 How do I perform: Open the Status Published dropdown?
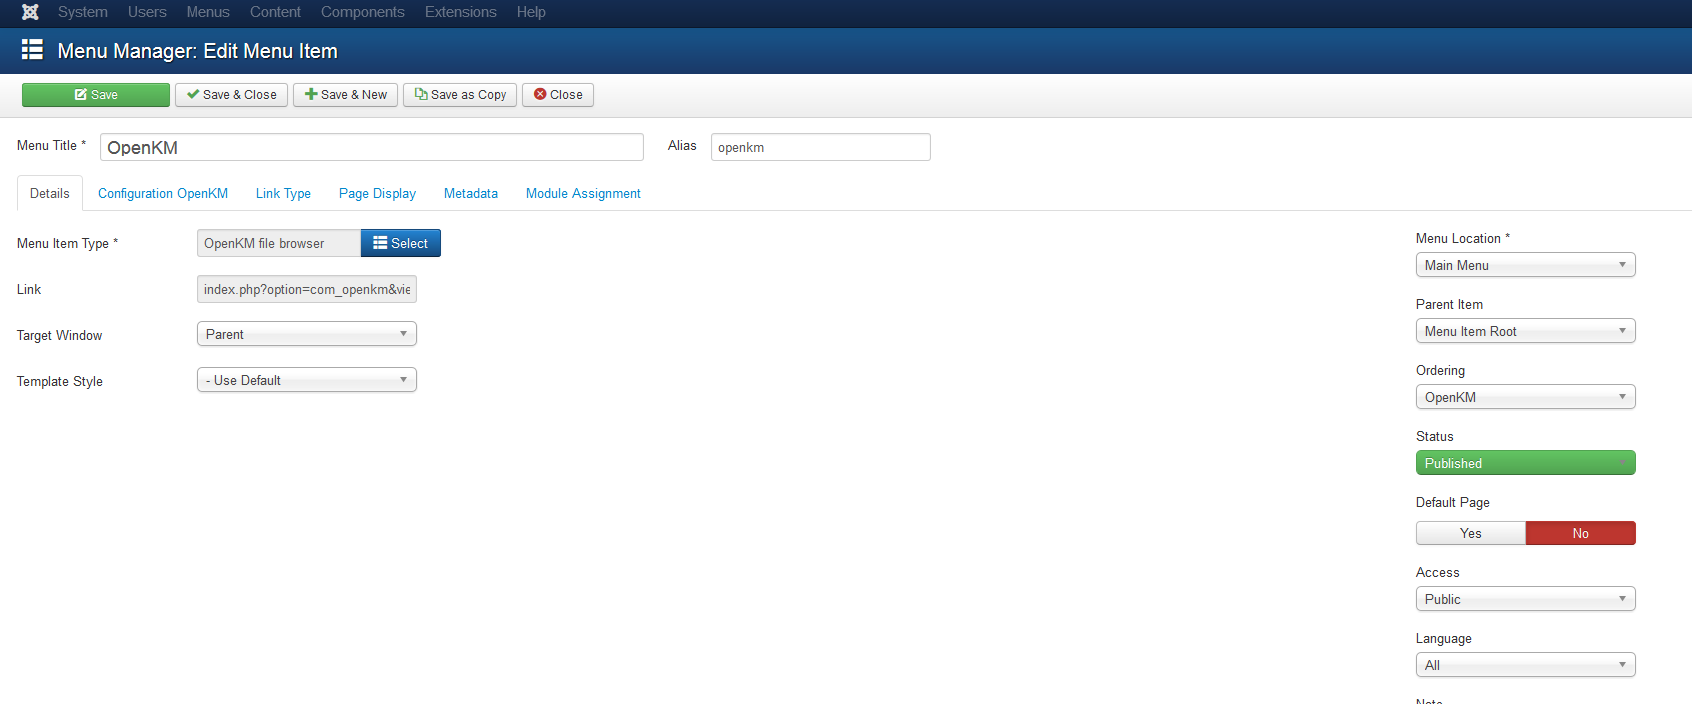(1525, 463)
